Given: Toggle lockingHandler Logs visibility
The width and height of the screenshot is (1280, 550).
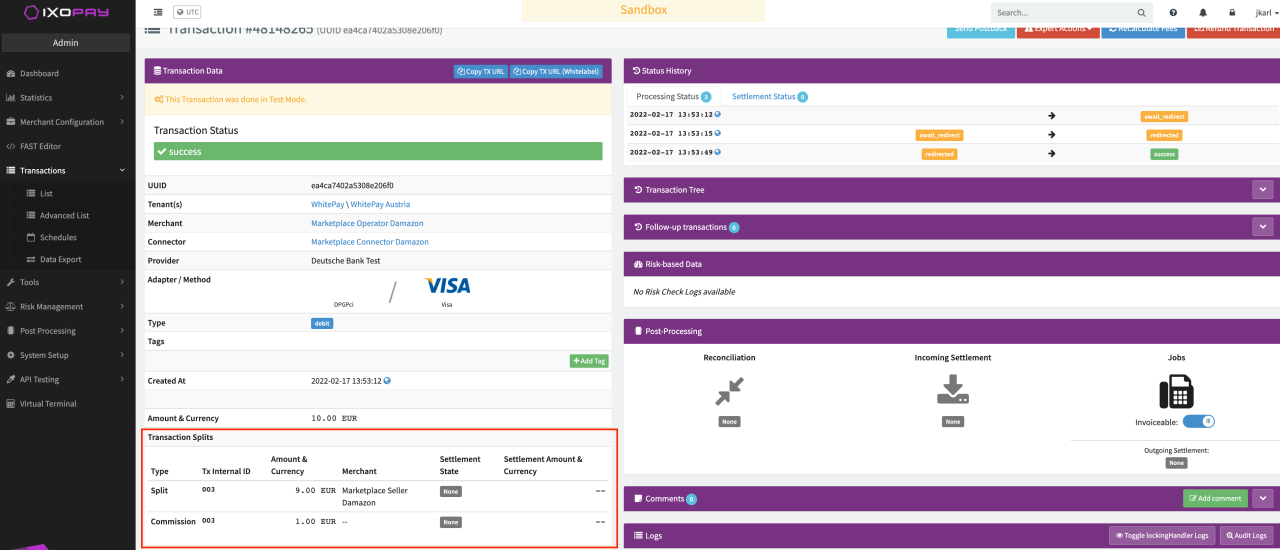Looking at the screenshot, I should [x=1162, y=536].
